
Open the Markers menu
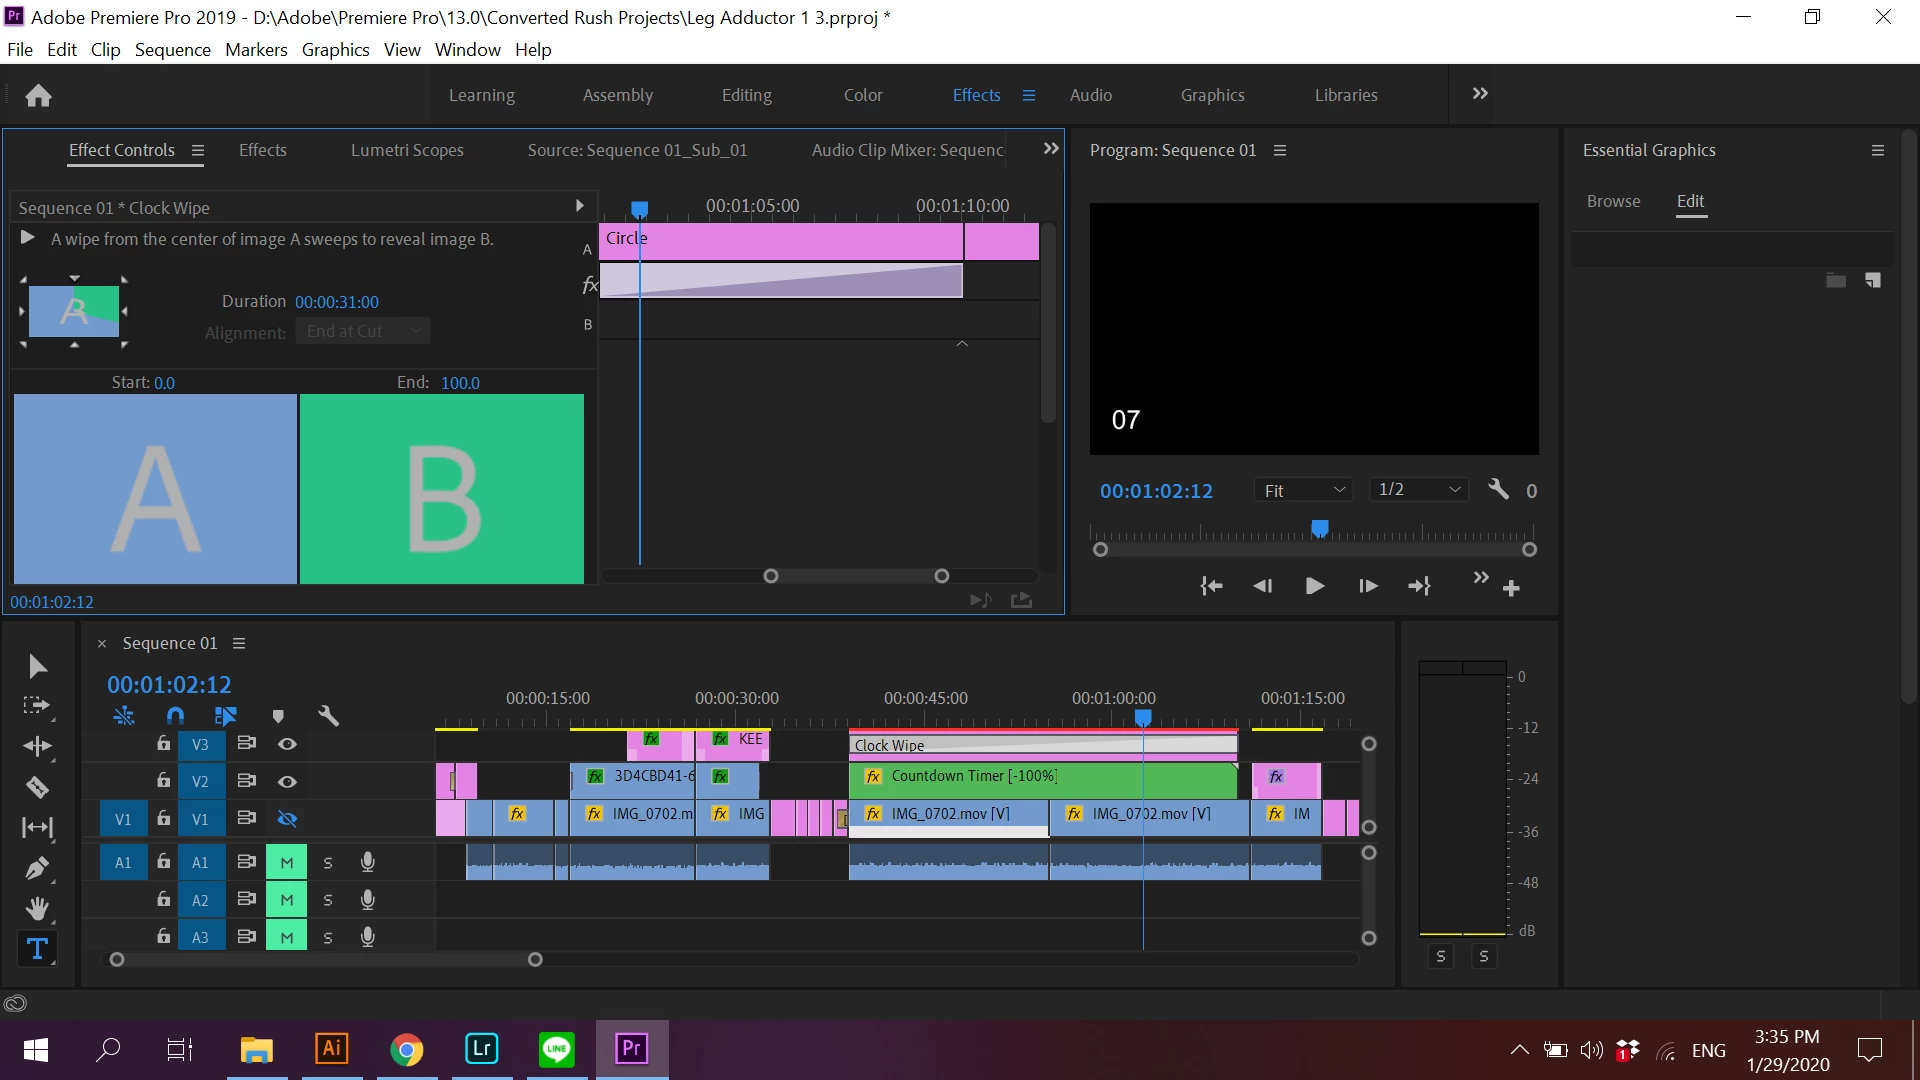[x=256, y=50]
